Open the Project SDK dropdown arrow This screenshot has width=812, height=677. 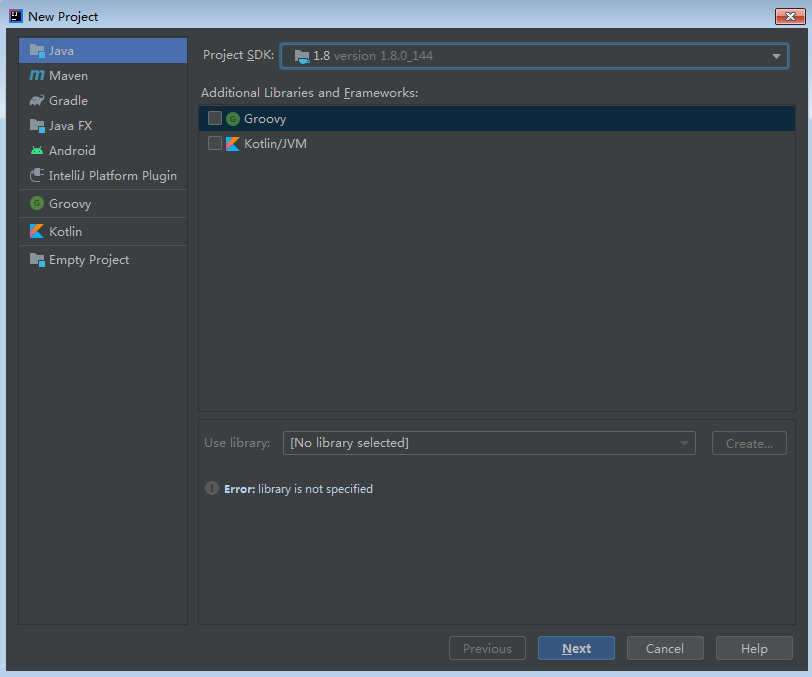(776, 56)
